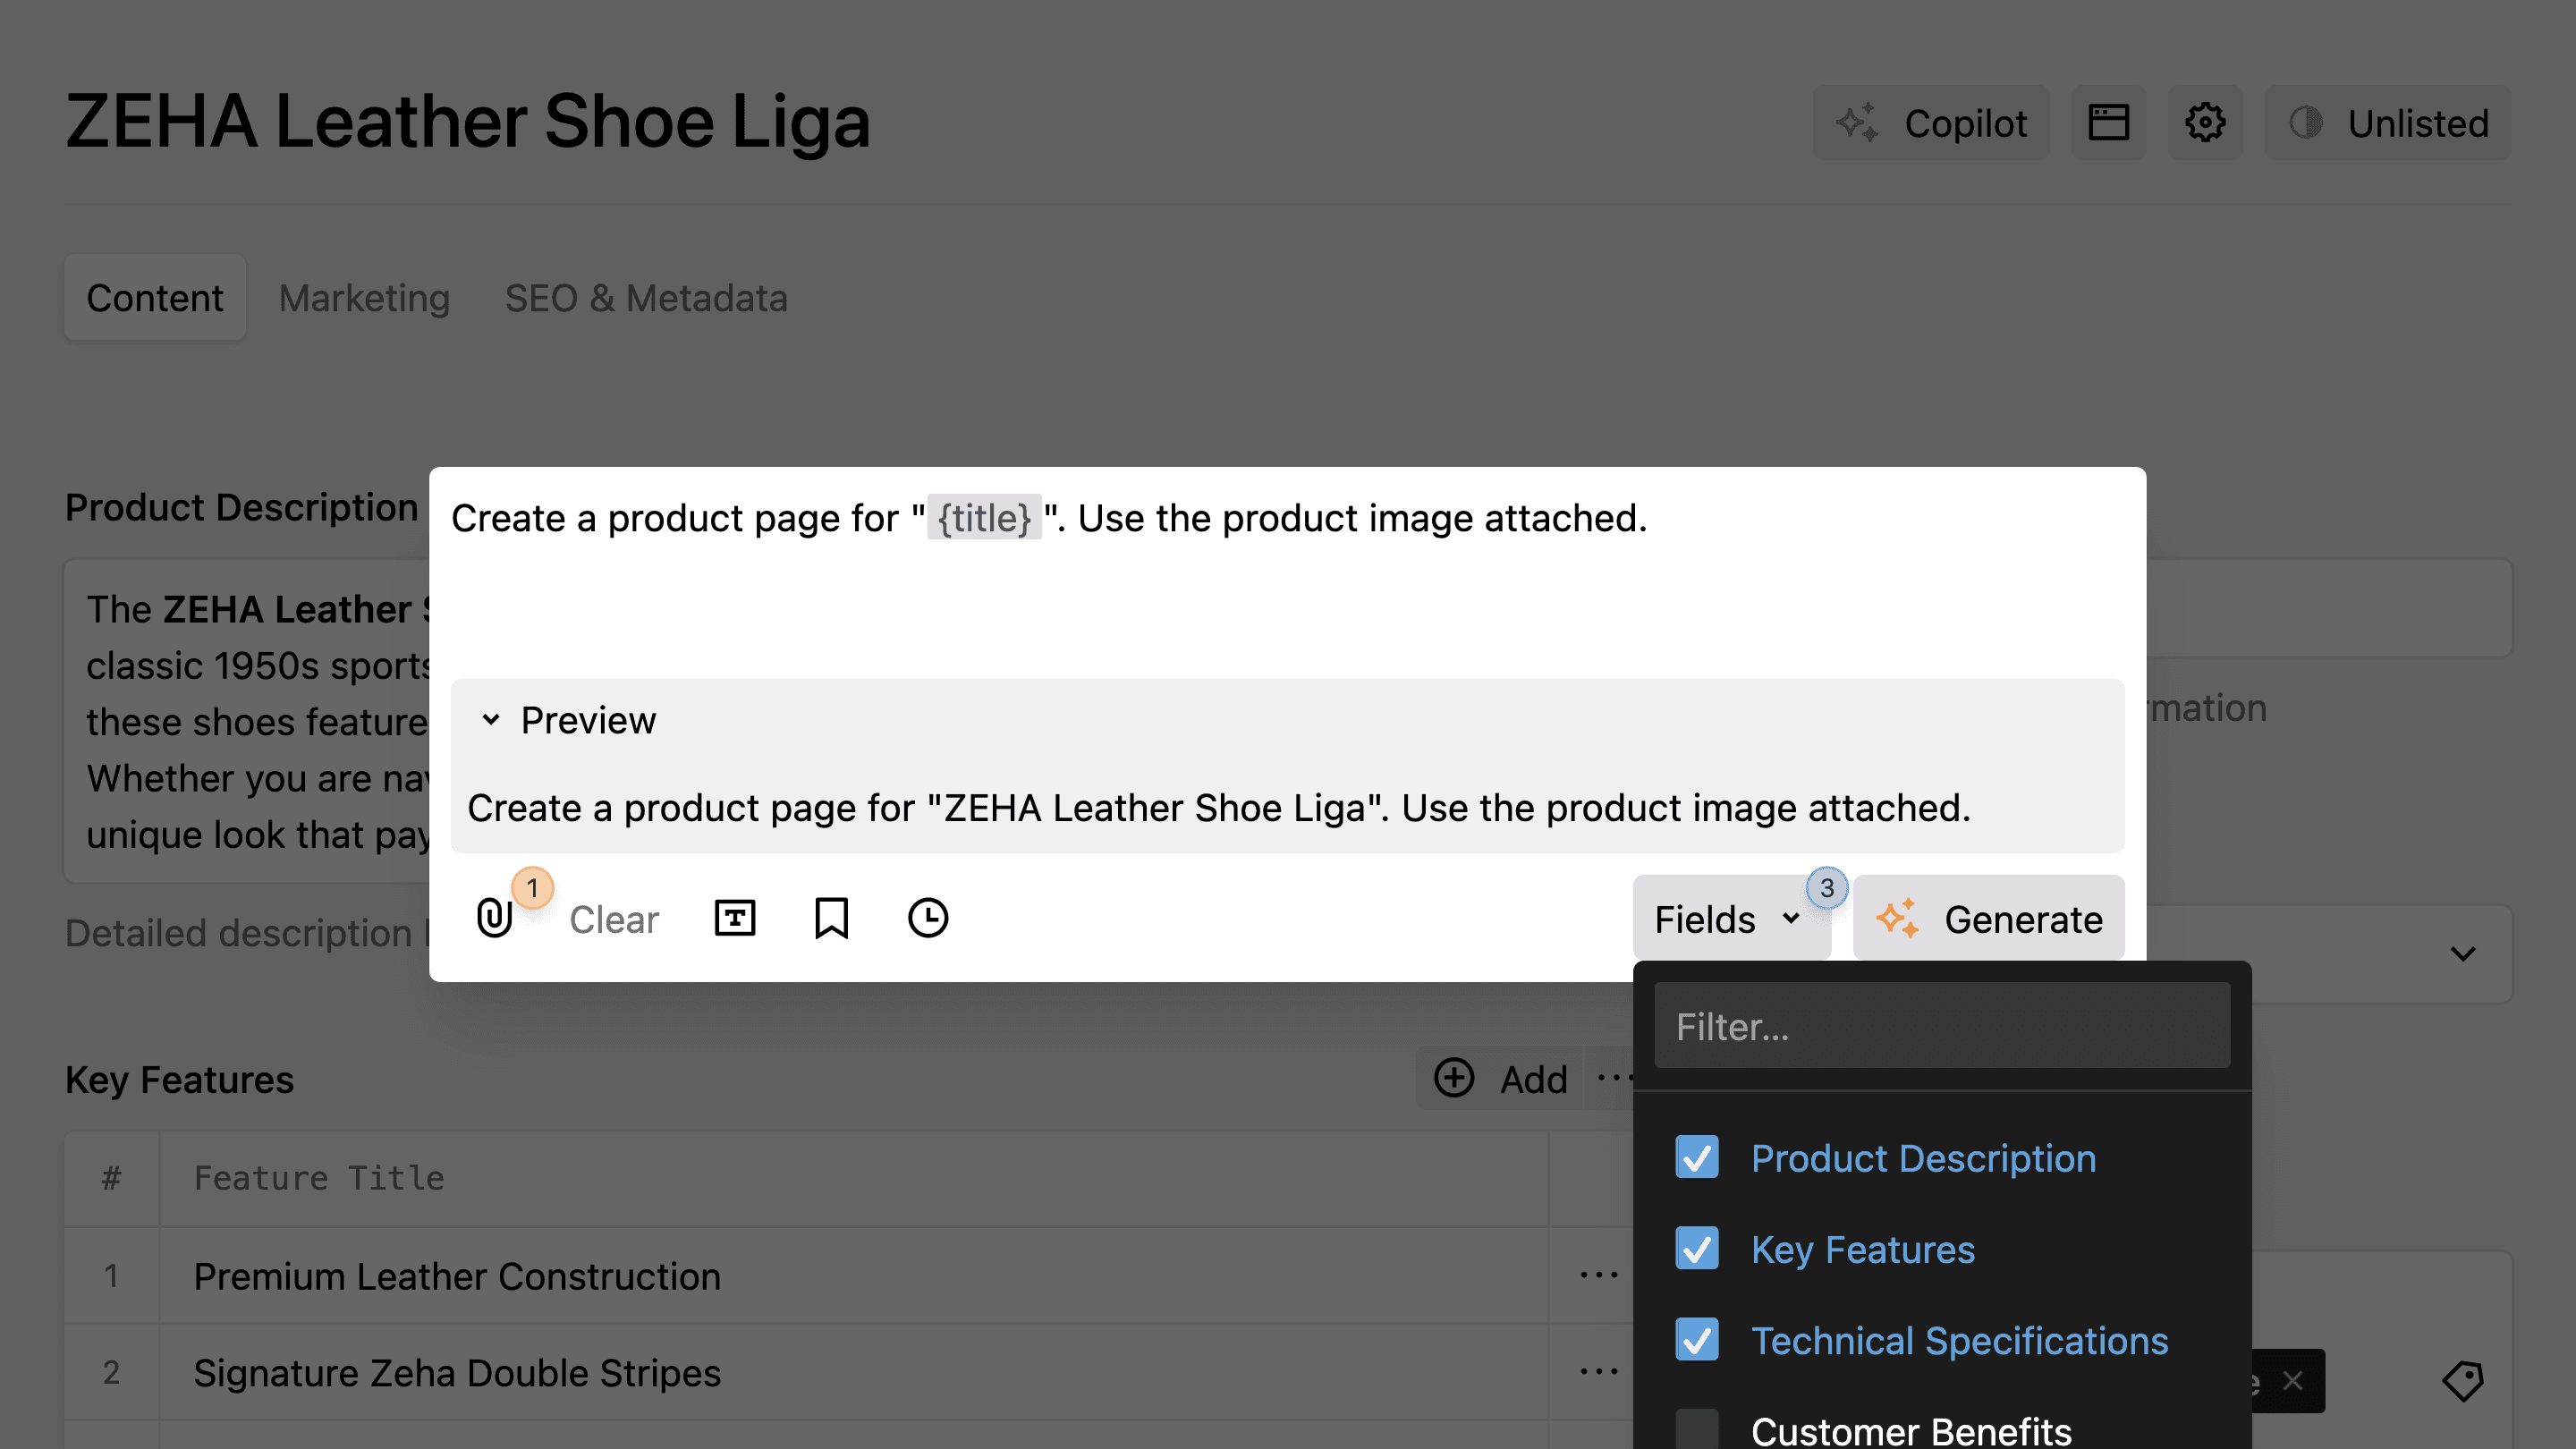Click the {title} variable chip in prompt

(x=984, y=518)
